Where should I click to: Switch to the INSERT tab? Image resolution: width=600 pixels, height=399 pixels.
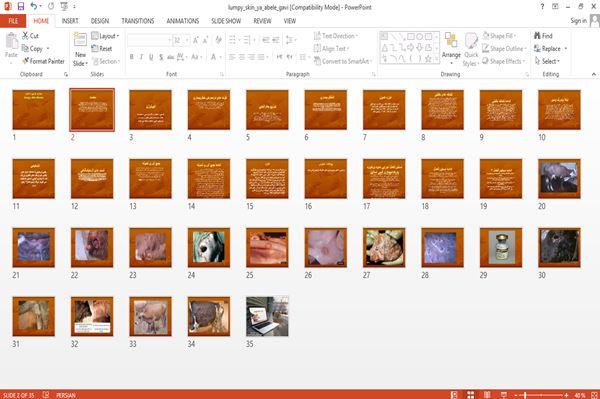click(x=70, y=21)
